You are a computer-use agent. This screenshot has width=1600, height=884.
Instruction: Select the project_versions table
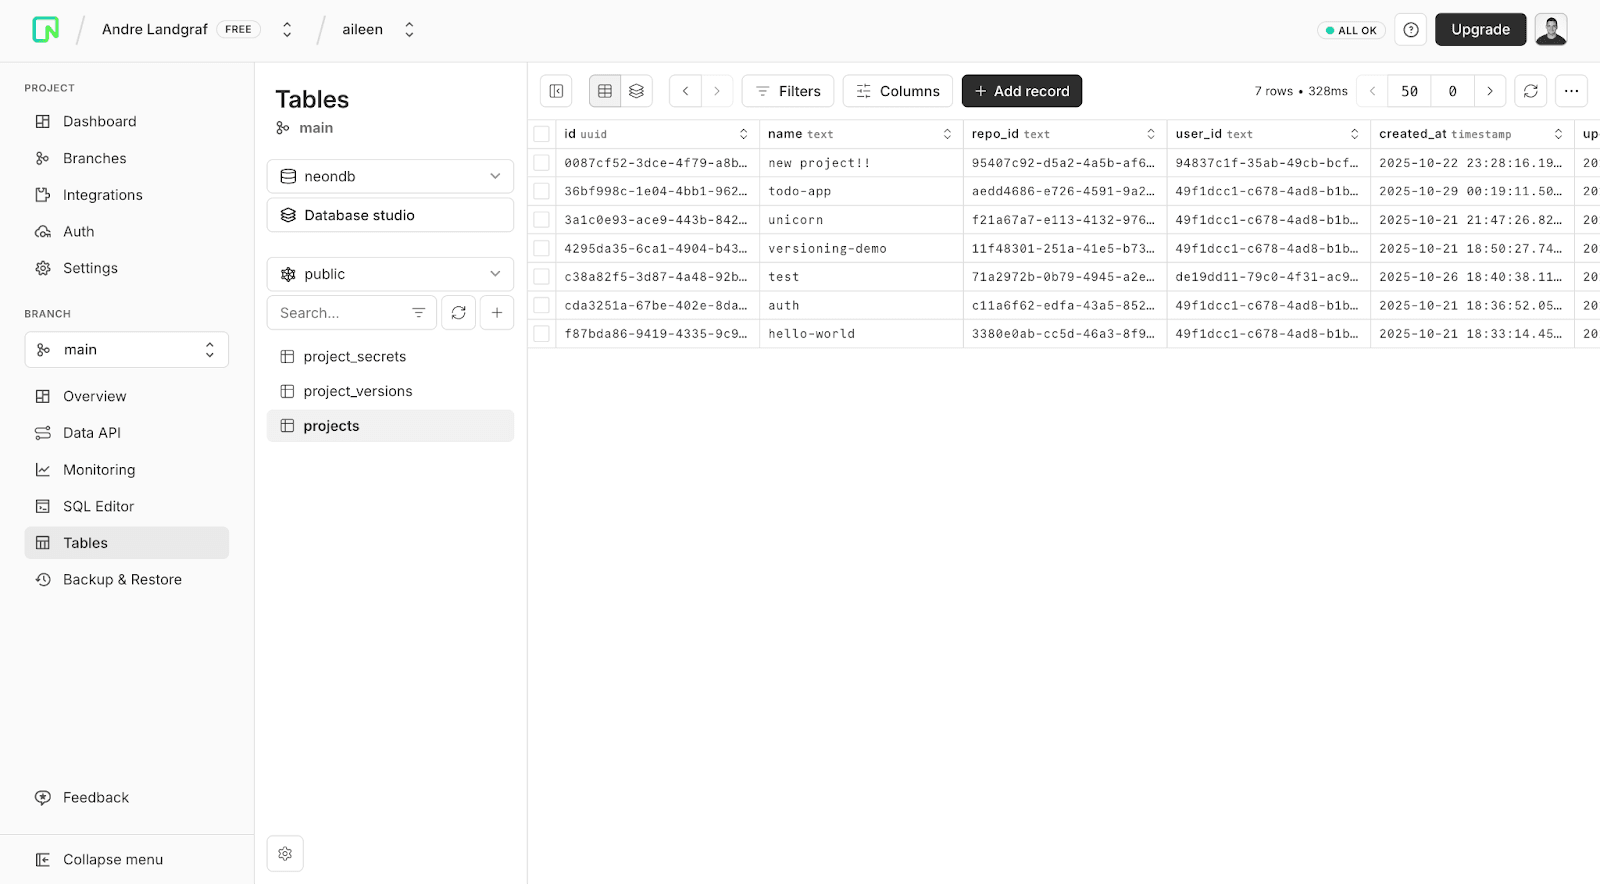point(358,391)
